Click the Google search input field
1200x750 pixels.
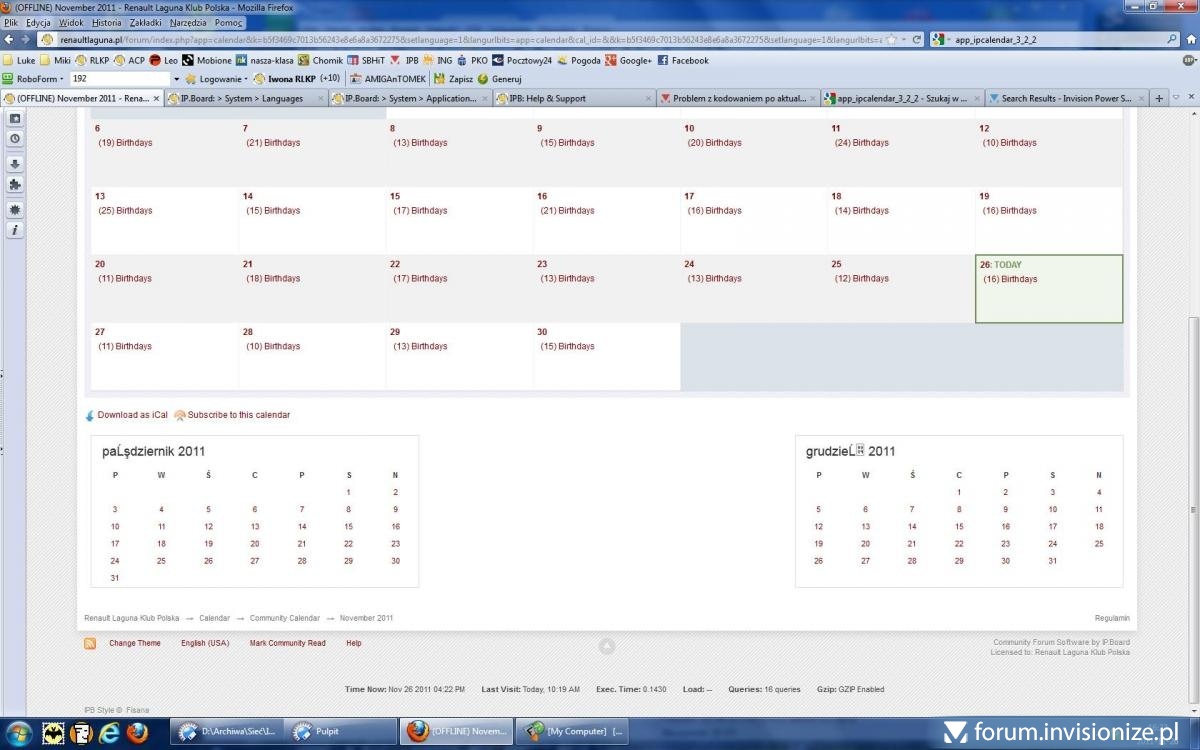1060,40
